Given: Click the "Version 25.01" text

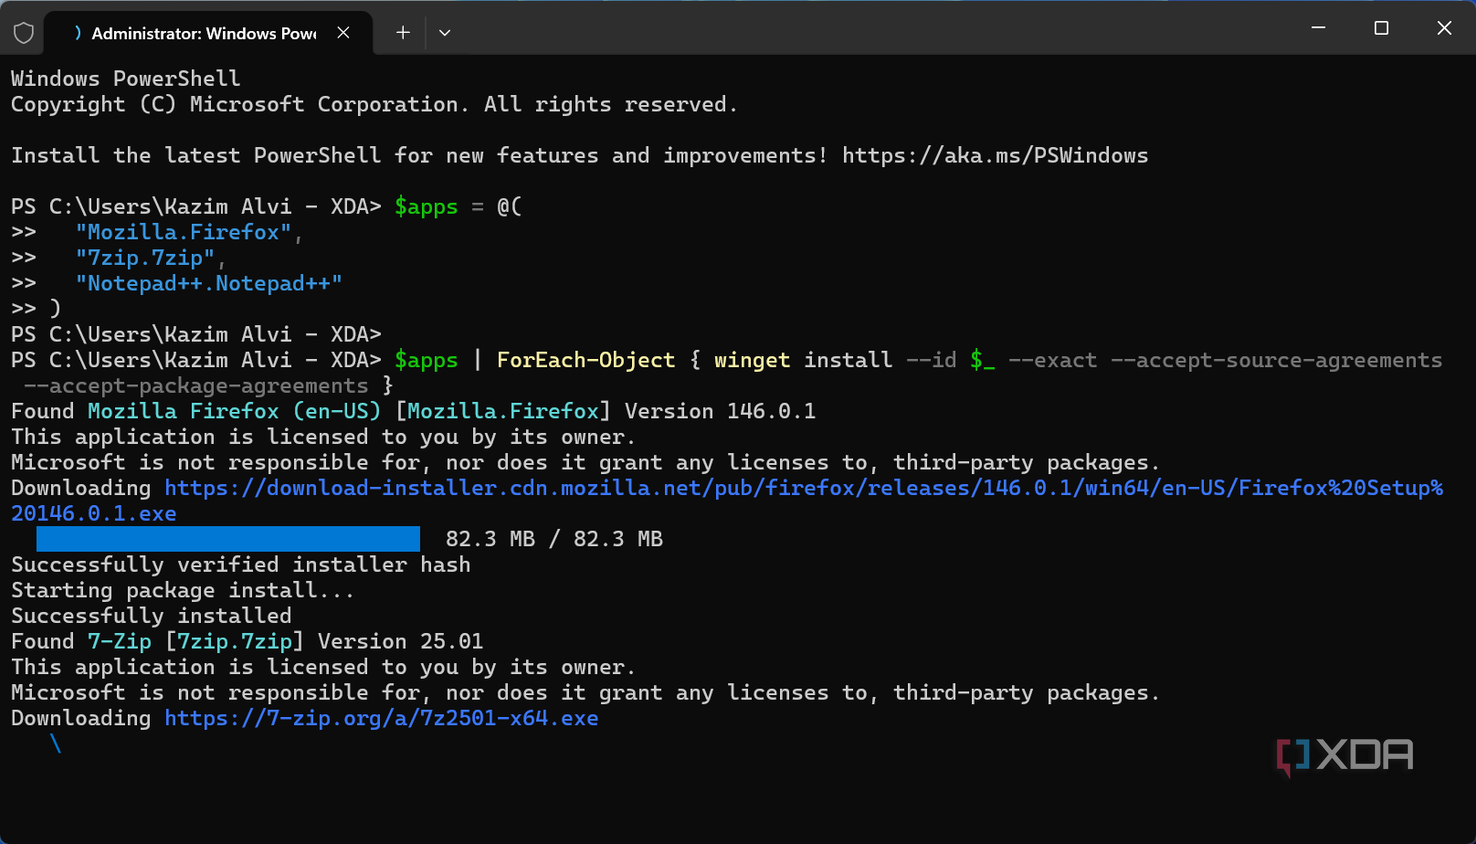Looking at the screenshot, I should (400, 641).
